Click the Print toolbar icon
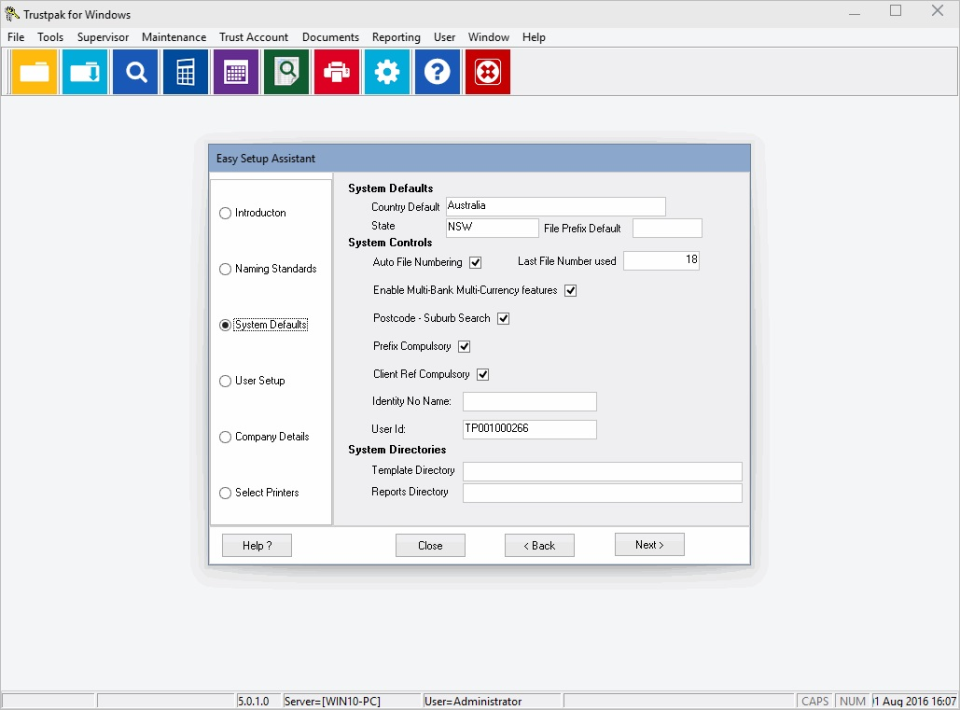This screenshot has height=710, width=960. 336,71
